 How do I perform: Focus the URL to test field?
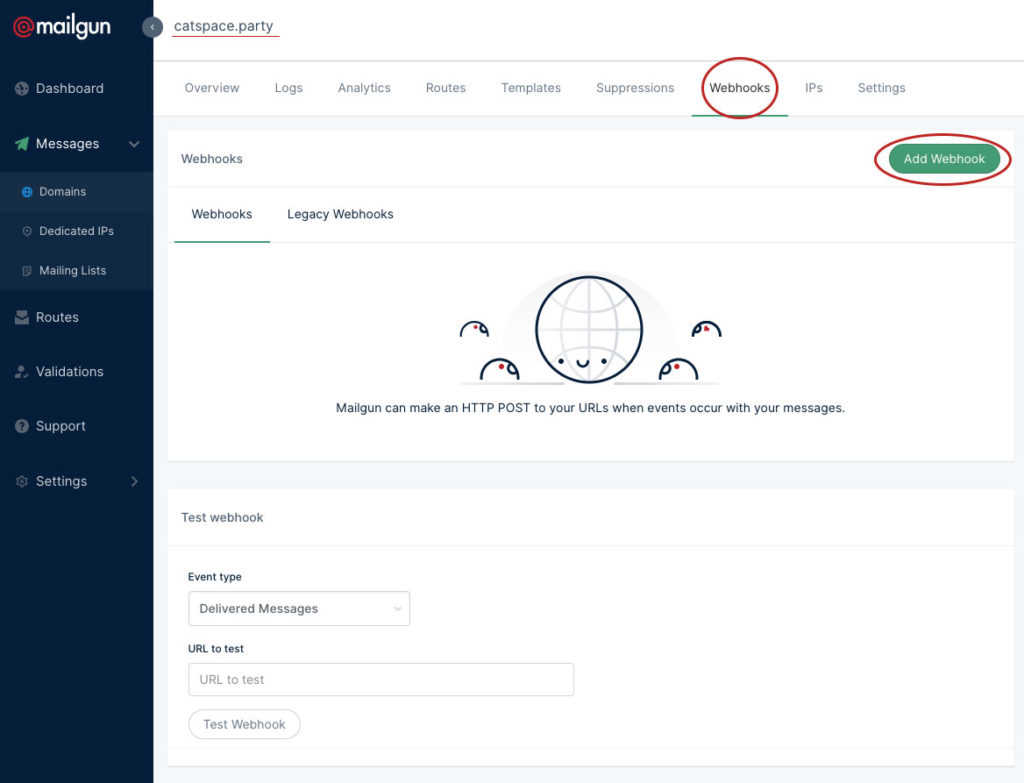(381, 680)
